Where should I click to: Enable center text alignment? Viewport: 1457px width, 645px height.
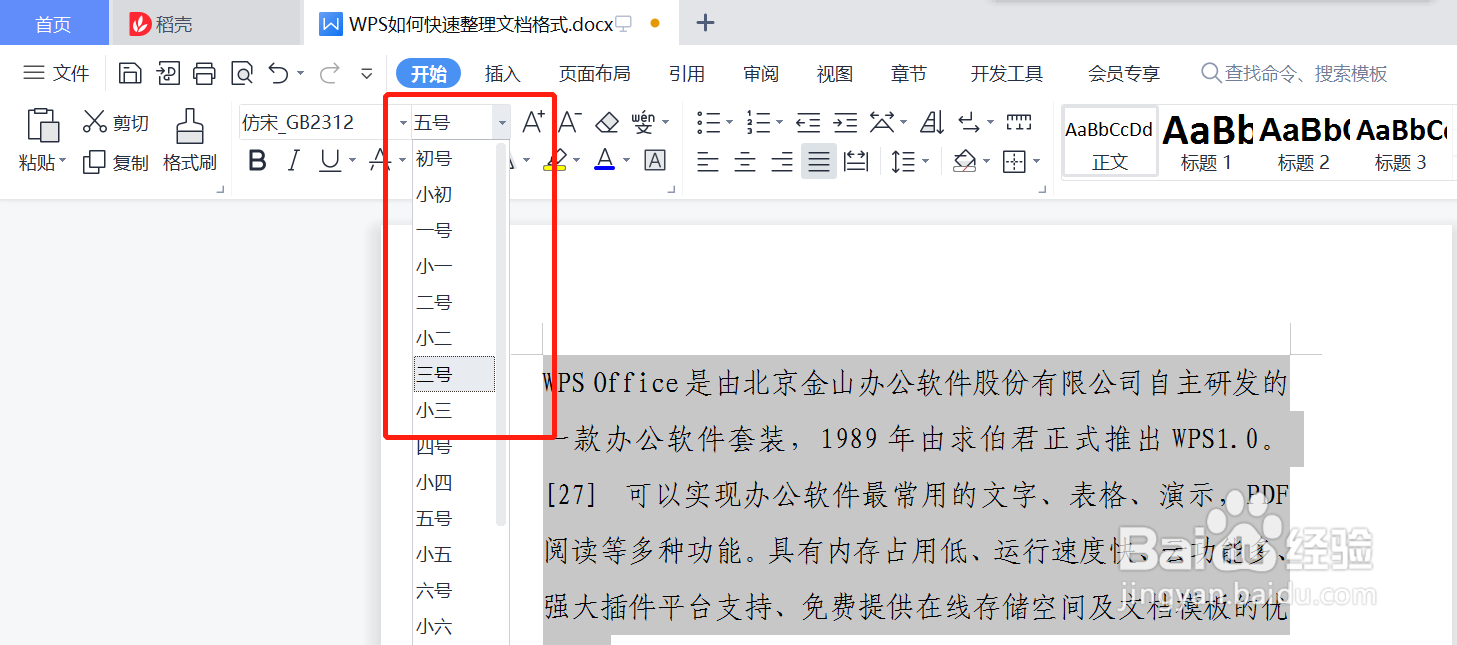(x=744, y=161)
